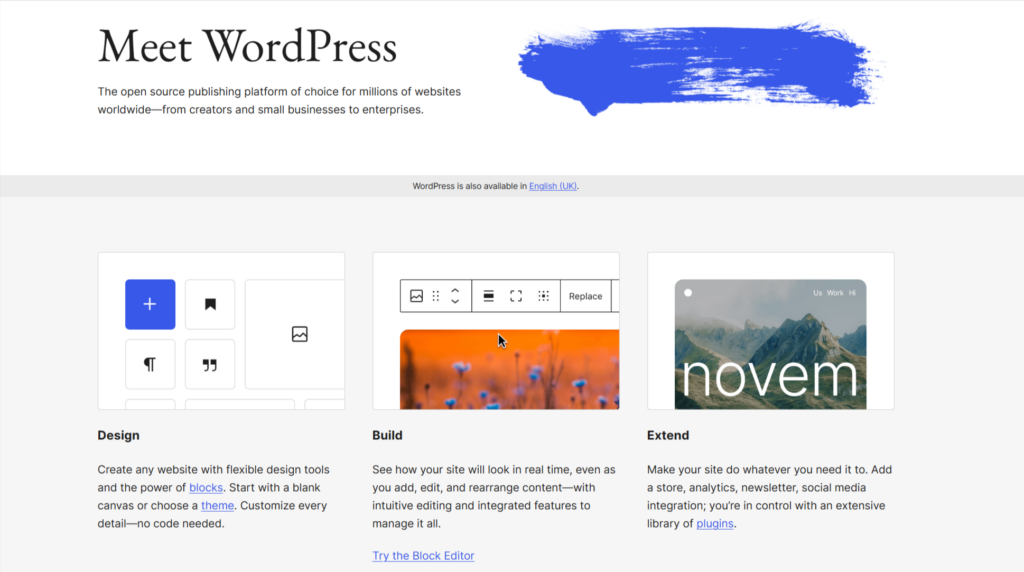Image resolution: width=1024 pixels, height=572 pixels.
Task: Toggle the full-screen corners icon in toolbar
Action: (516, 296)
